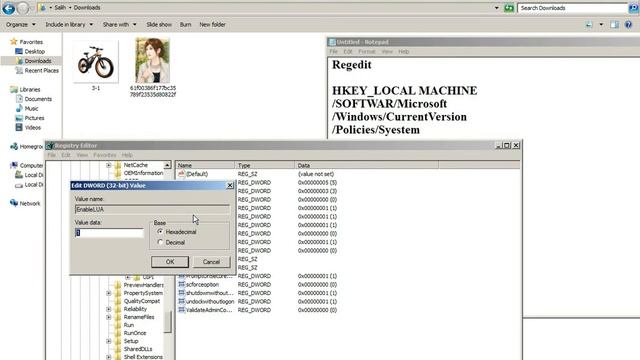Expand the PropertySystem registry key

coord(109,293)
